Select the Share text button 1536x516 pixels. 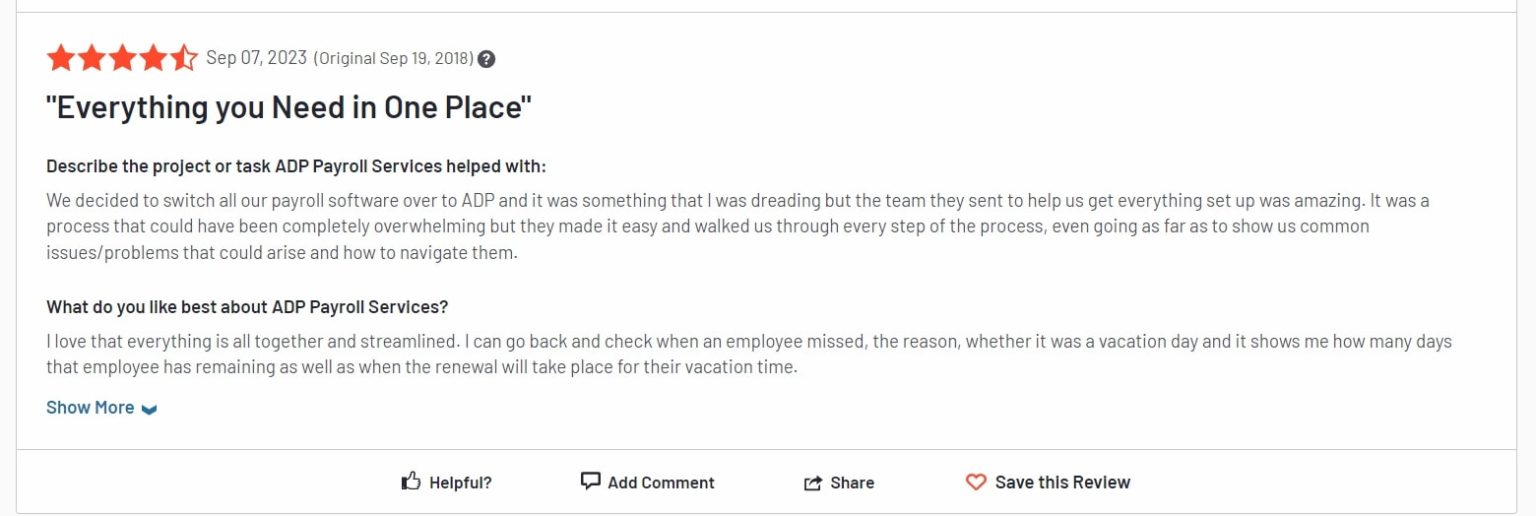pyautogui.click(x=852, y=483)
